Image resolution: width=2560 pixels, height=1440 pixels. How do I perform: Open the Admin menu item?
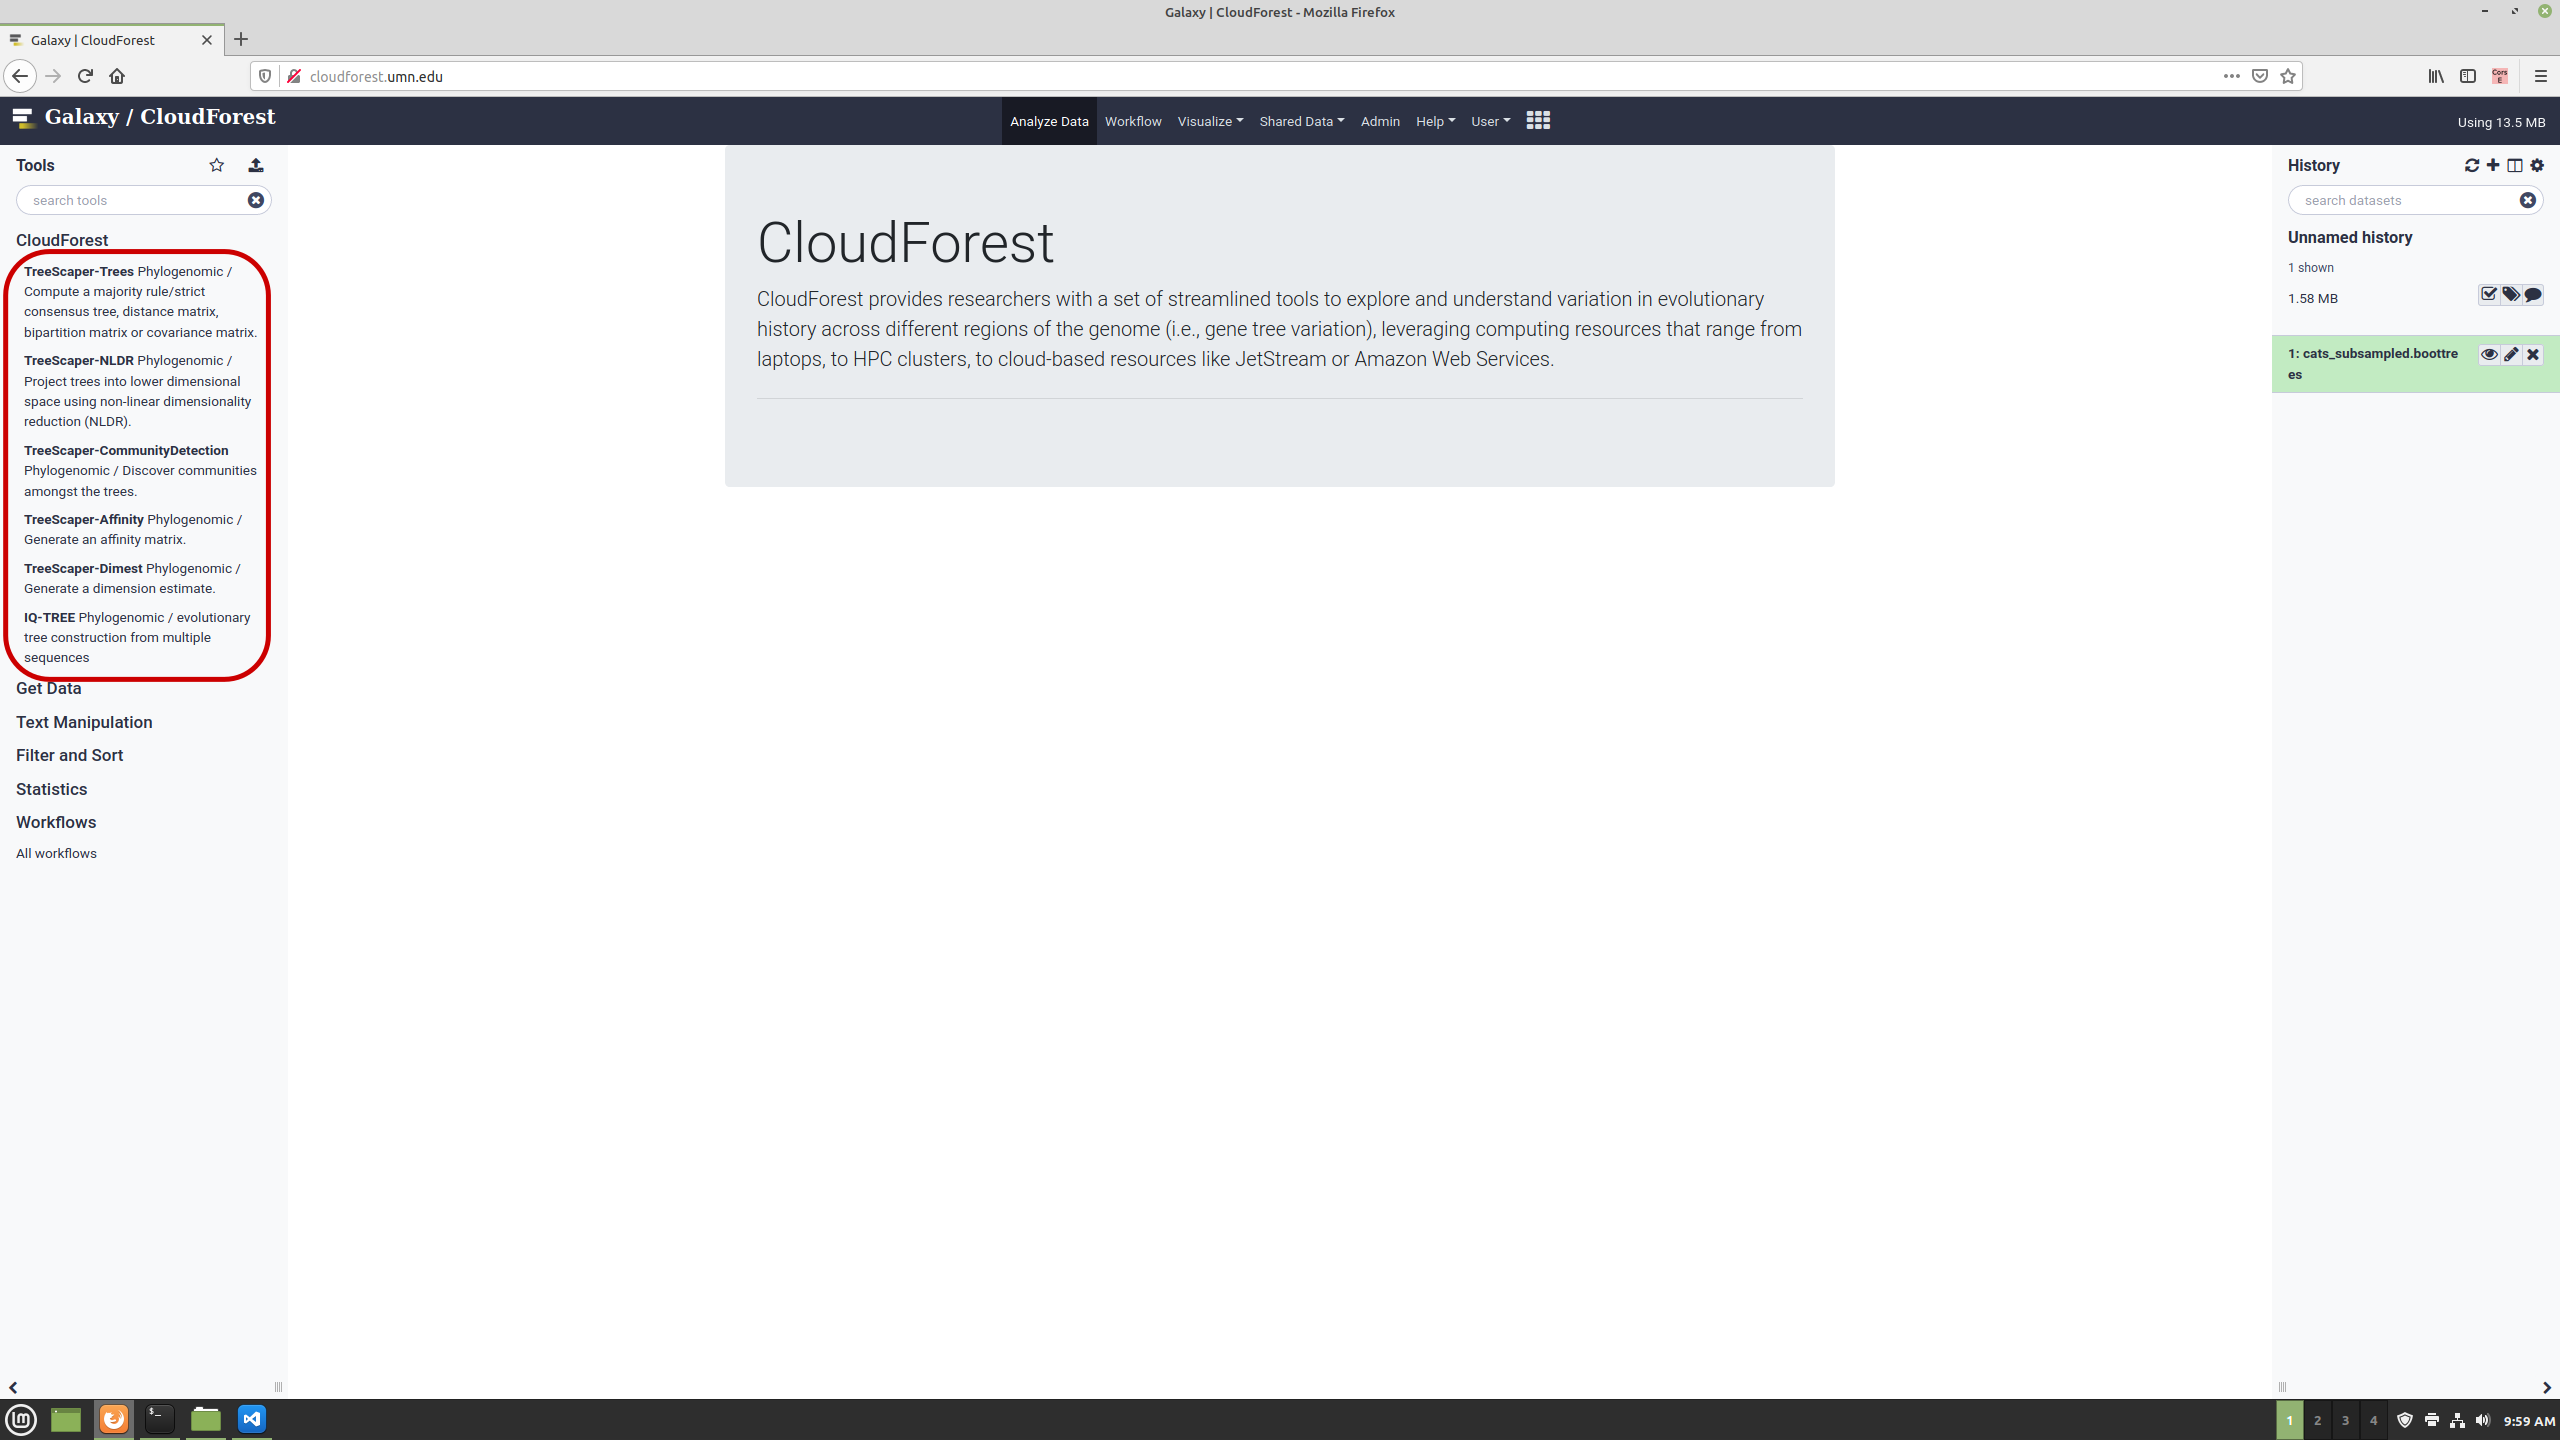click(x=1380, y=121)
